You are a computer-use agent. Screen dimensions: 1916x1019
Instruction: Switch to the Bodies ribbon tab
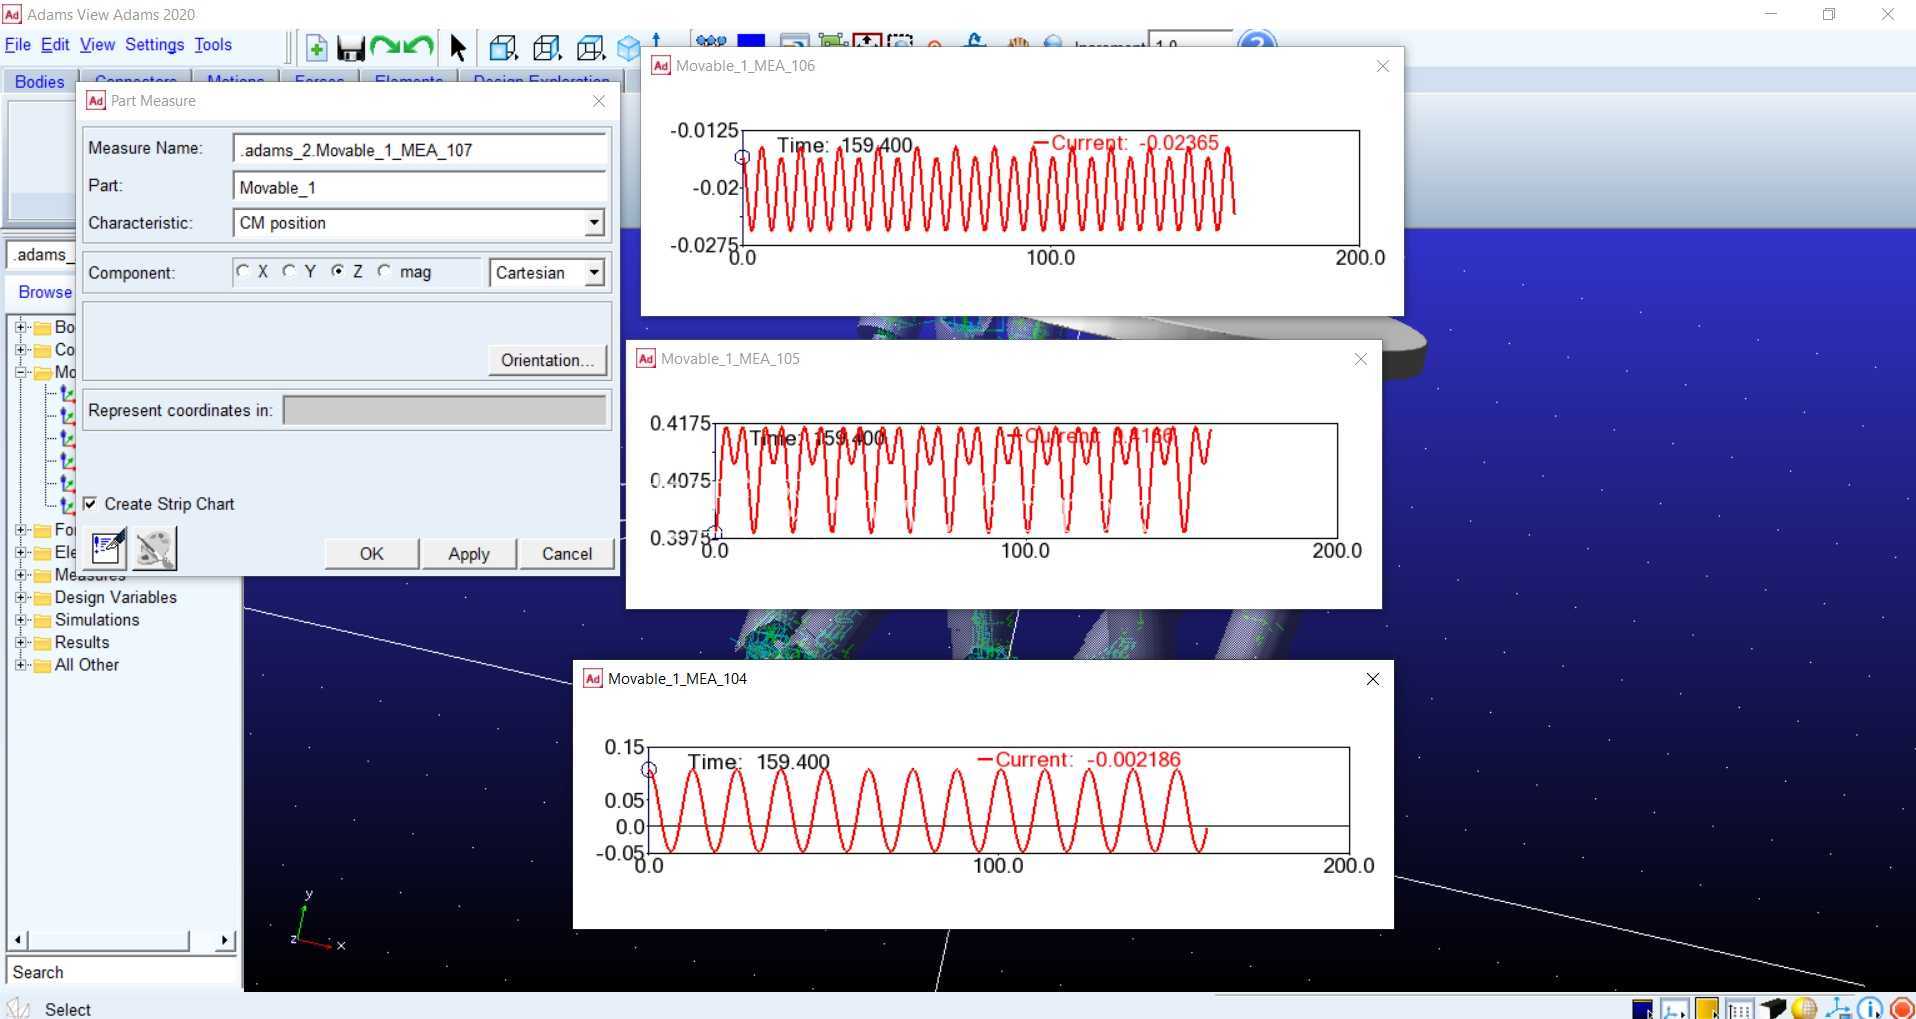click(40, 81)
